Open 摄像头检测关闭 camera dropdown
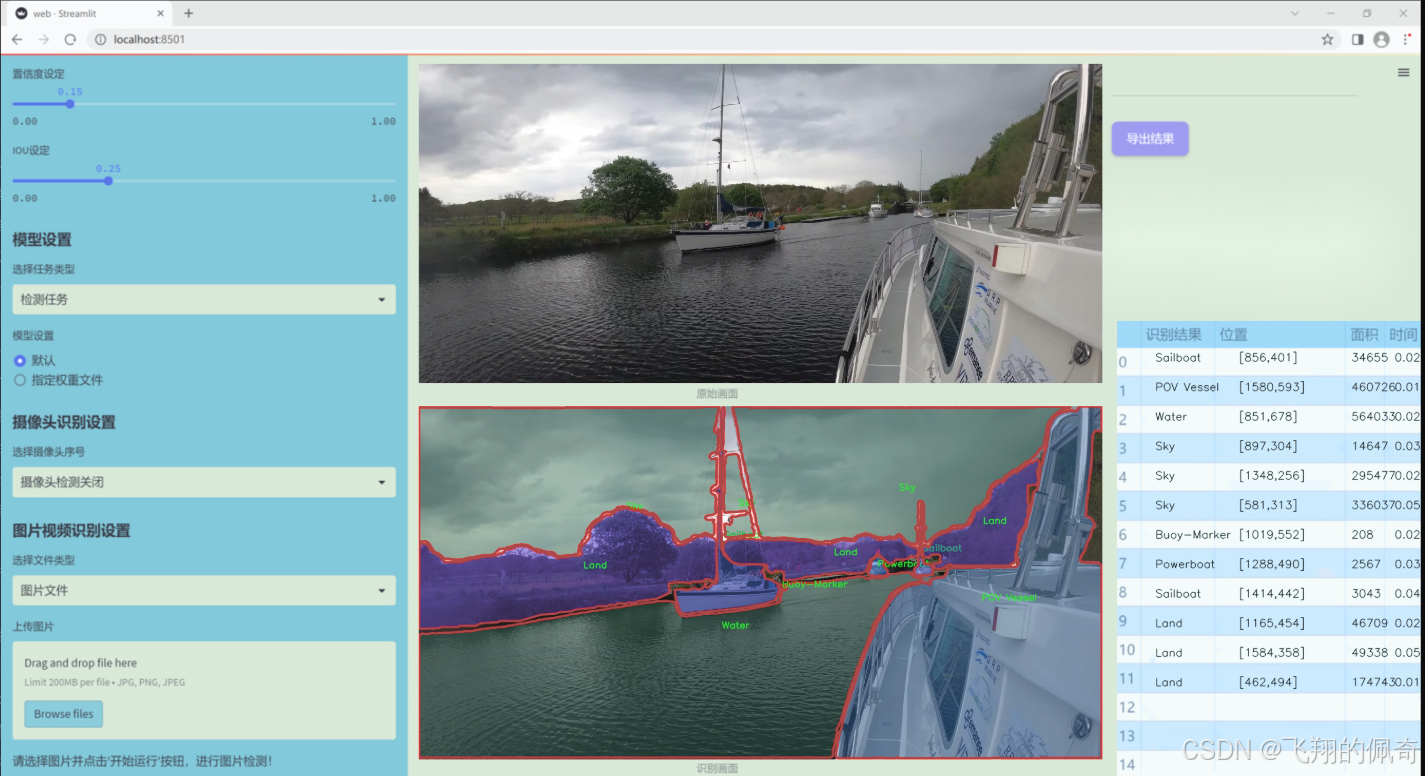This screenshot has width=1425, height=776. pos(204,482)
